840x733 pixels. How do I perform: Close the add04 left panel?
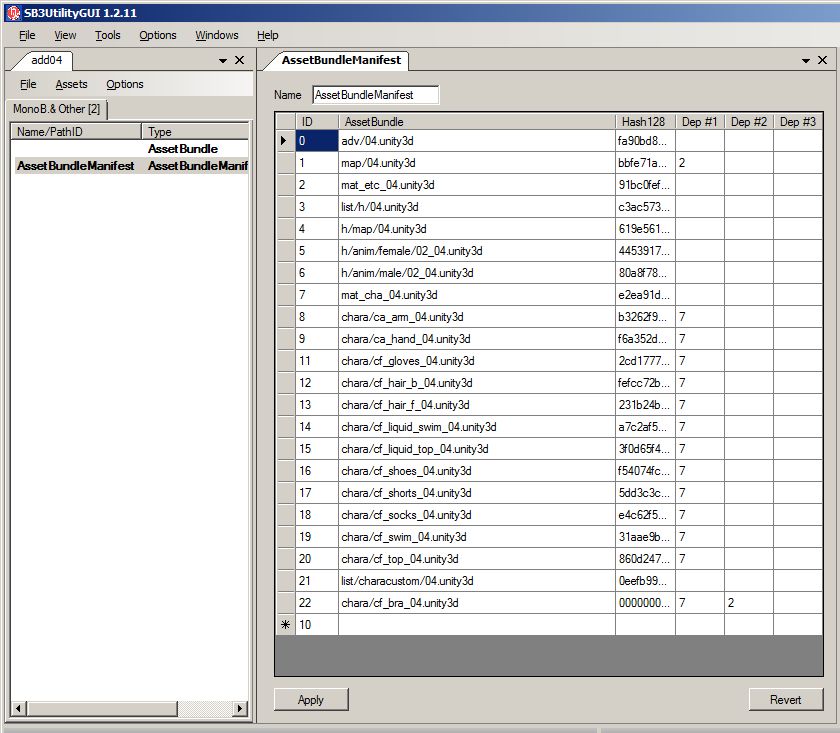click(240, 60)
